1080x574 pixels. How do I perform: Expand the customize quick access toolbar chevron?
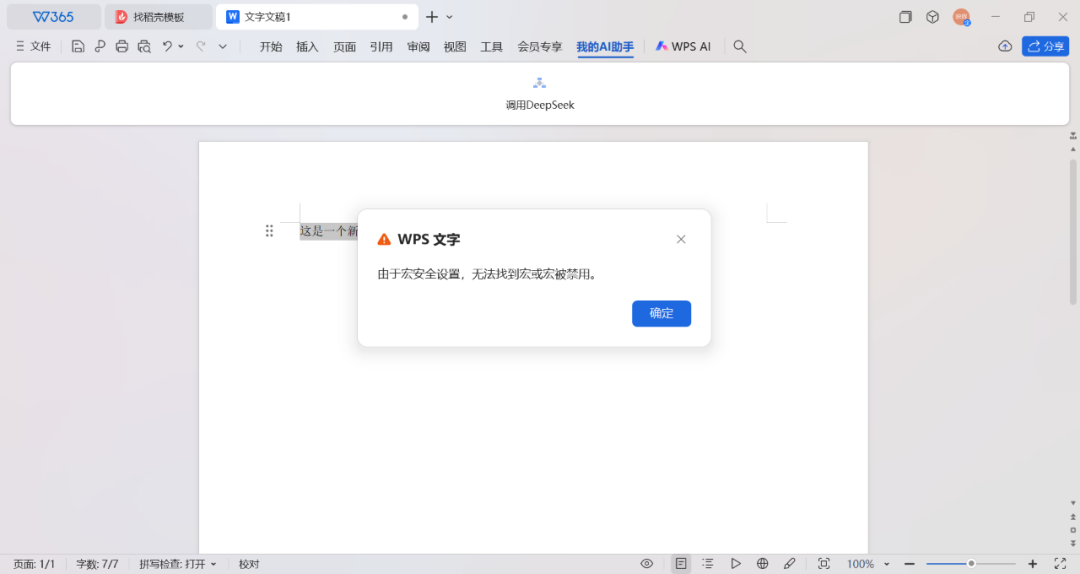tap(222, 46)
